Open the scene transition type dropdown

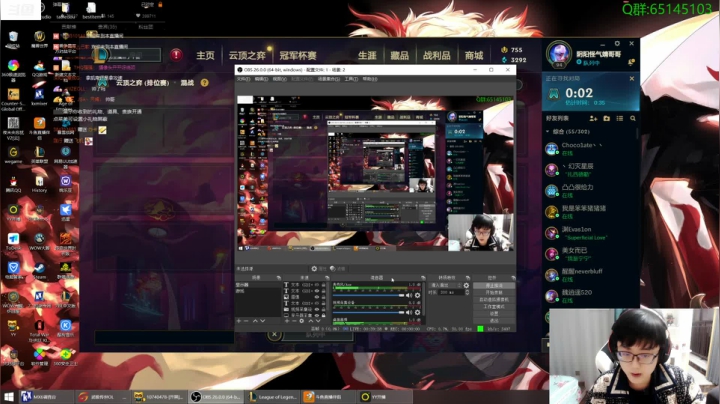click(x=444, y=285)
